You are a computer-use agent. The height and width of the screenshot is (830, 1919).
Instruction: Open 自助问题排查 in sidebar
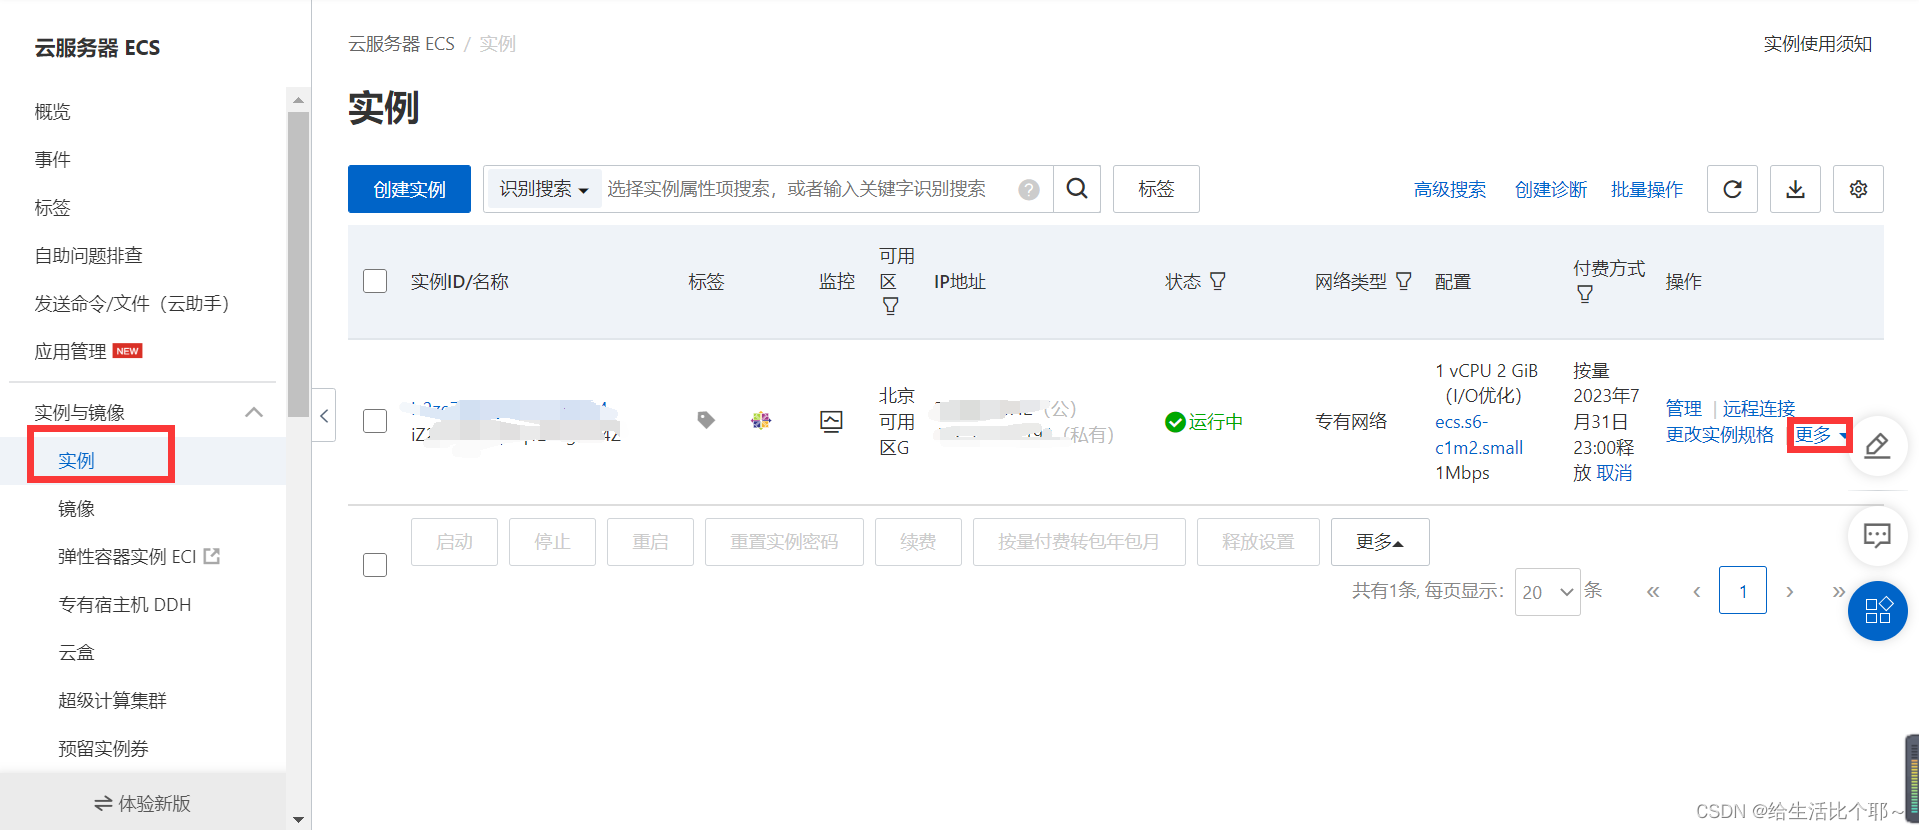89,255
